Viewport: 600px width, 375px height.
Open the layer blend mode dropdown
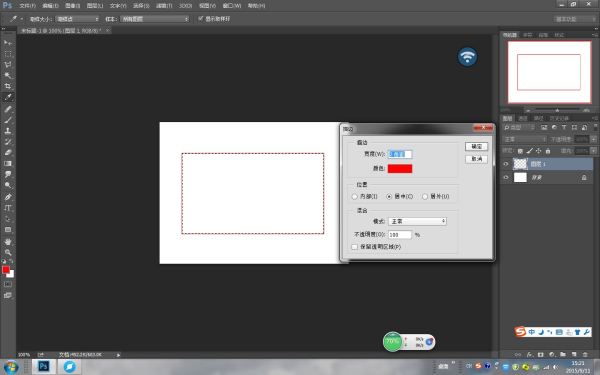[x=524, y=139]
